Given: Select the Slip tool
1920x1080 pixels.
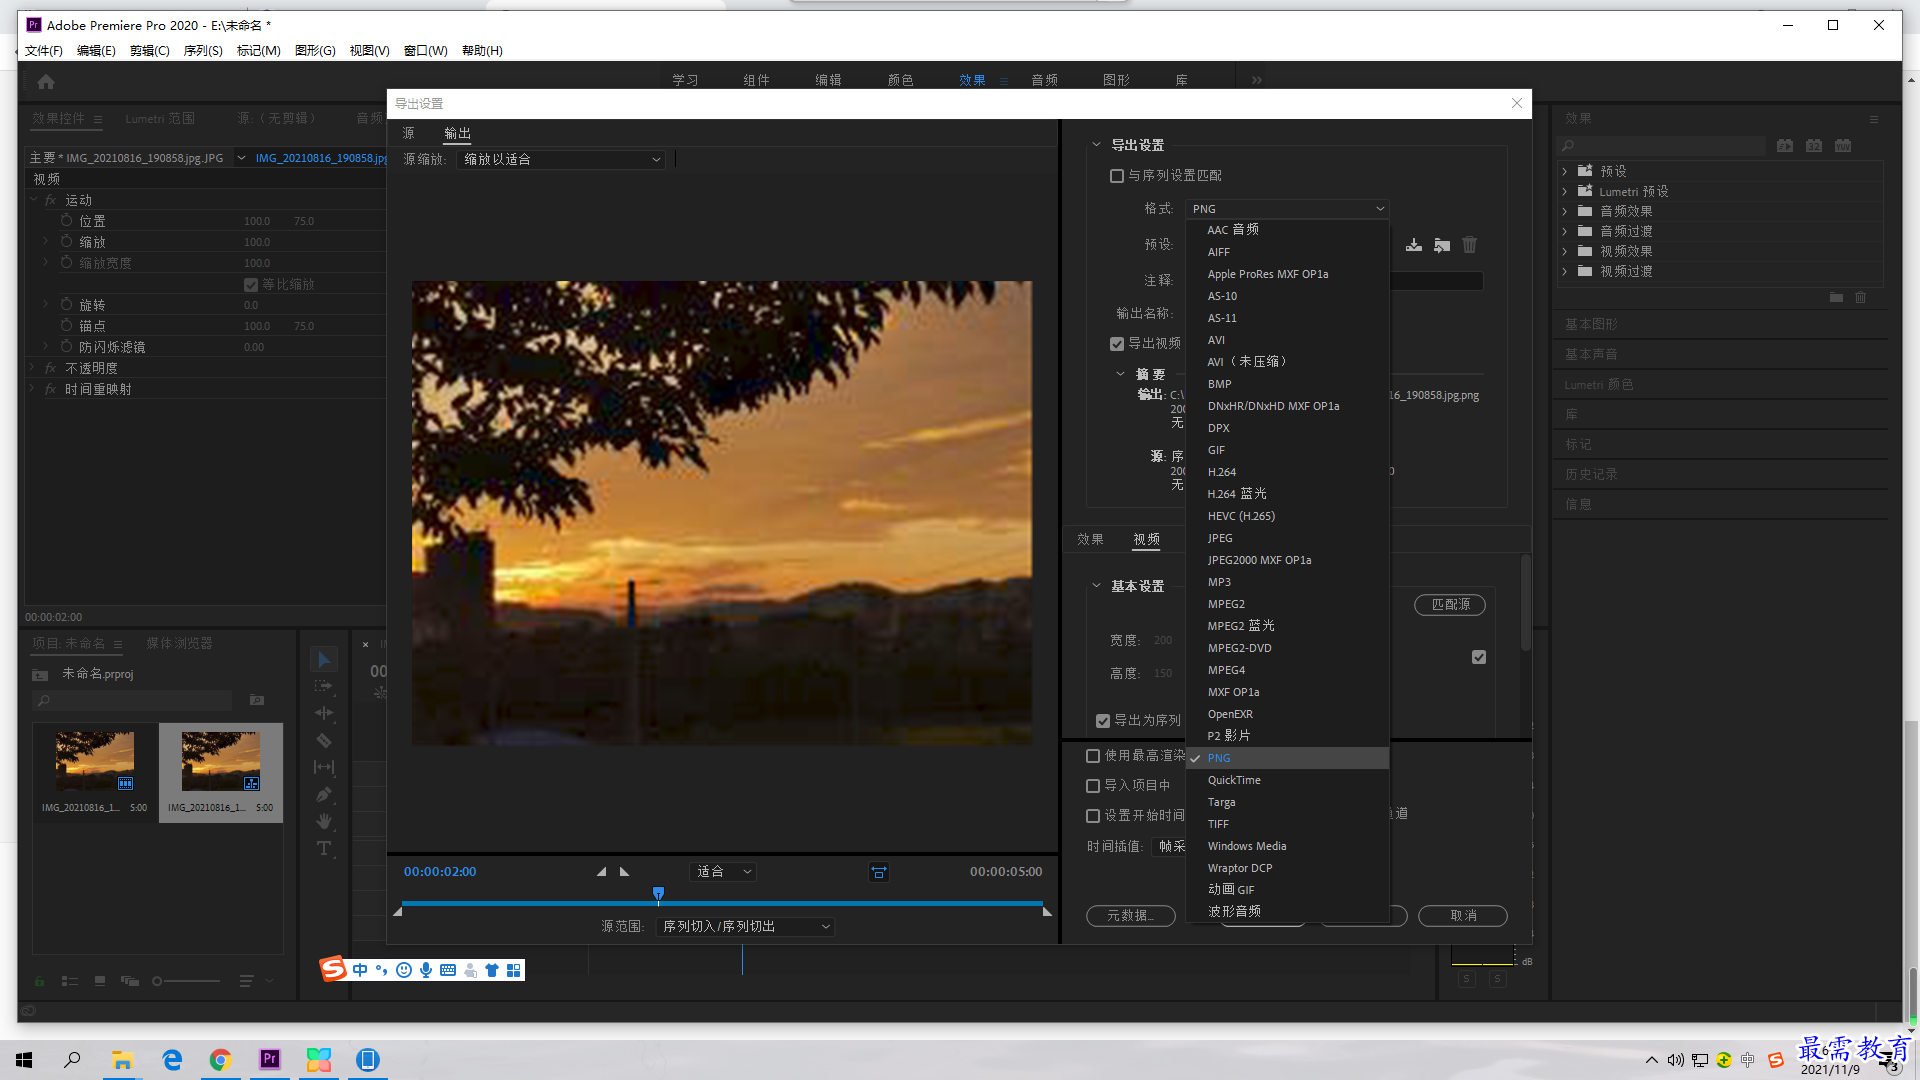Looking at the screenshot, I should 323,767.
